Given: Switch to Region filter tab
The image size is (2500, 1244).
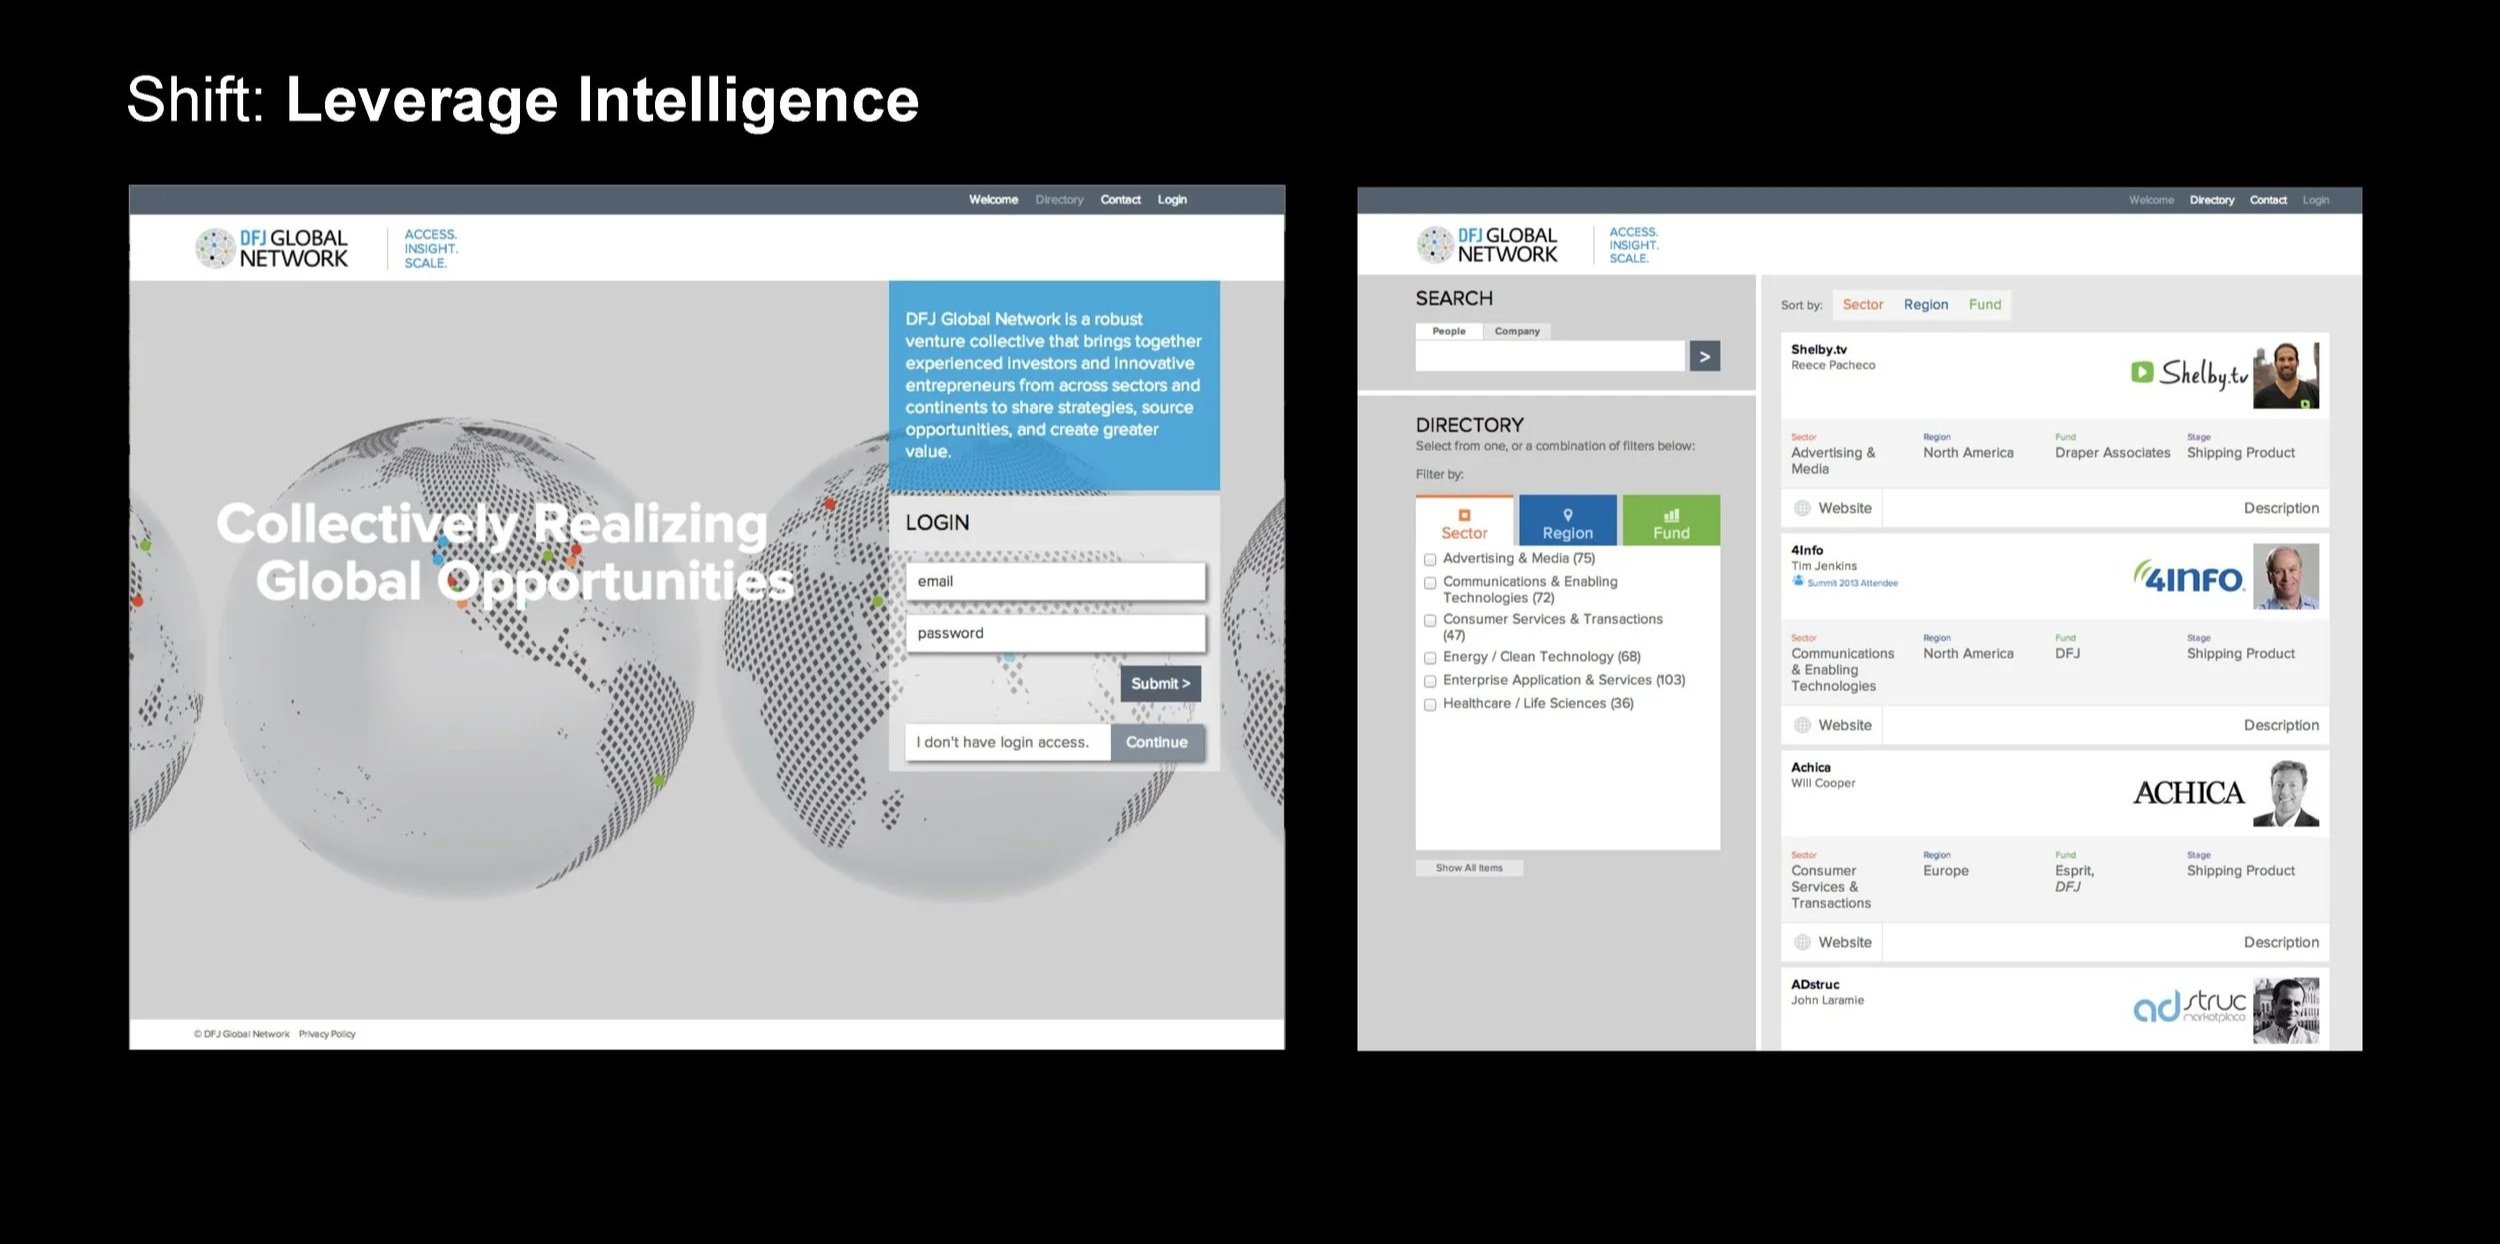Looking at the screenshot, I should (1567, 521).
